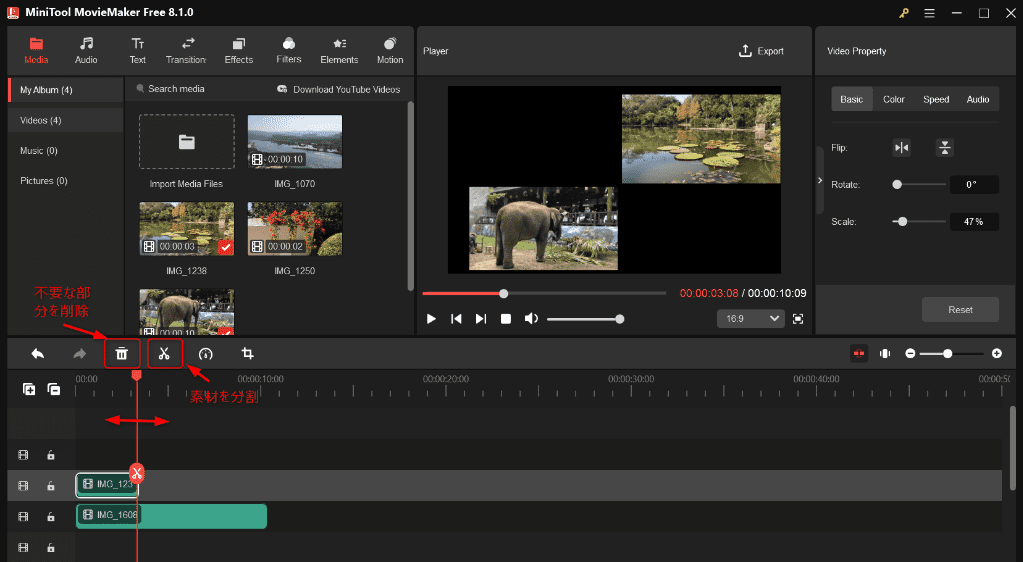Select the IMG_1250 video thumbnail
The image size is (1023, 562).
(295, 228)
